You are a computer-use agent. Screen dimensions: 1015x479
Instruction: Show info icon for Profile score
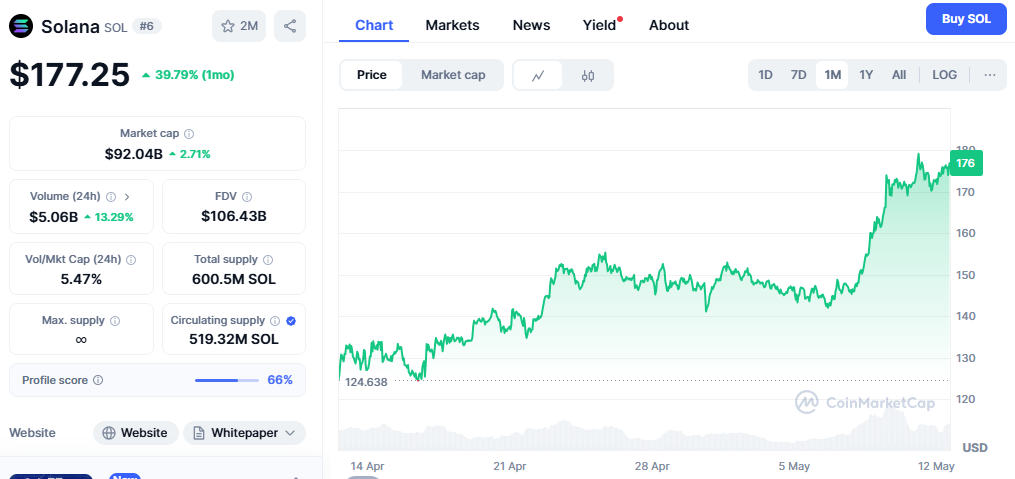[x=98, y=380]
